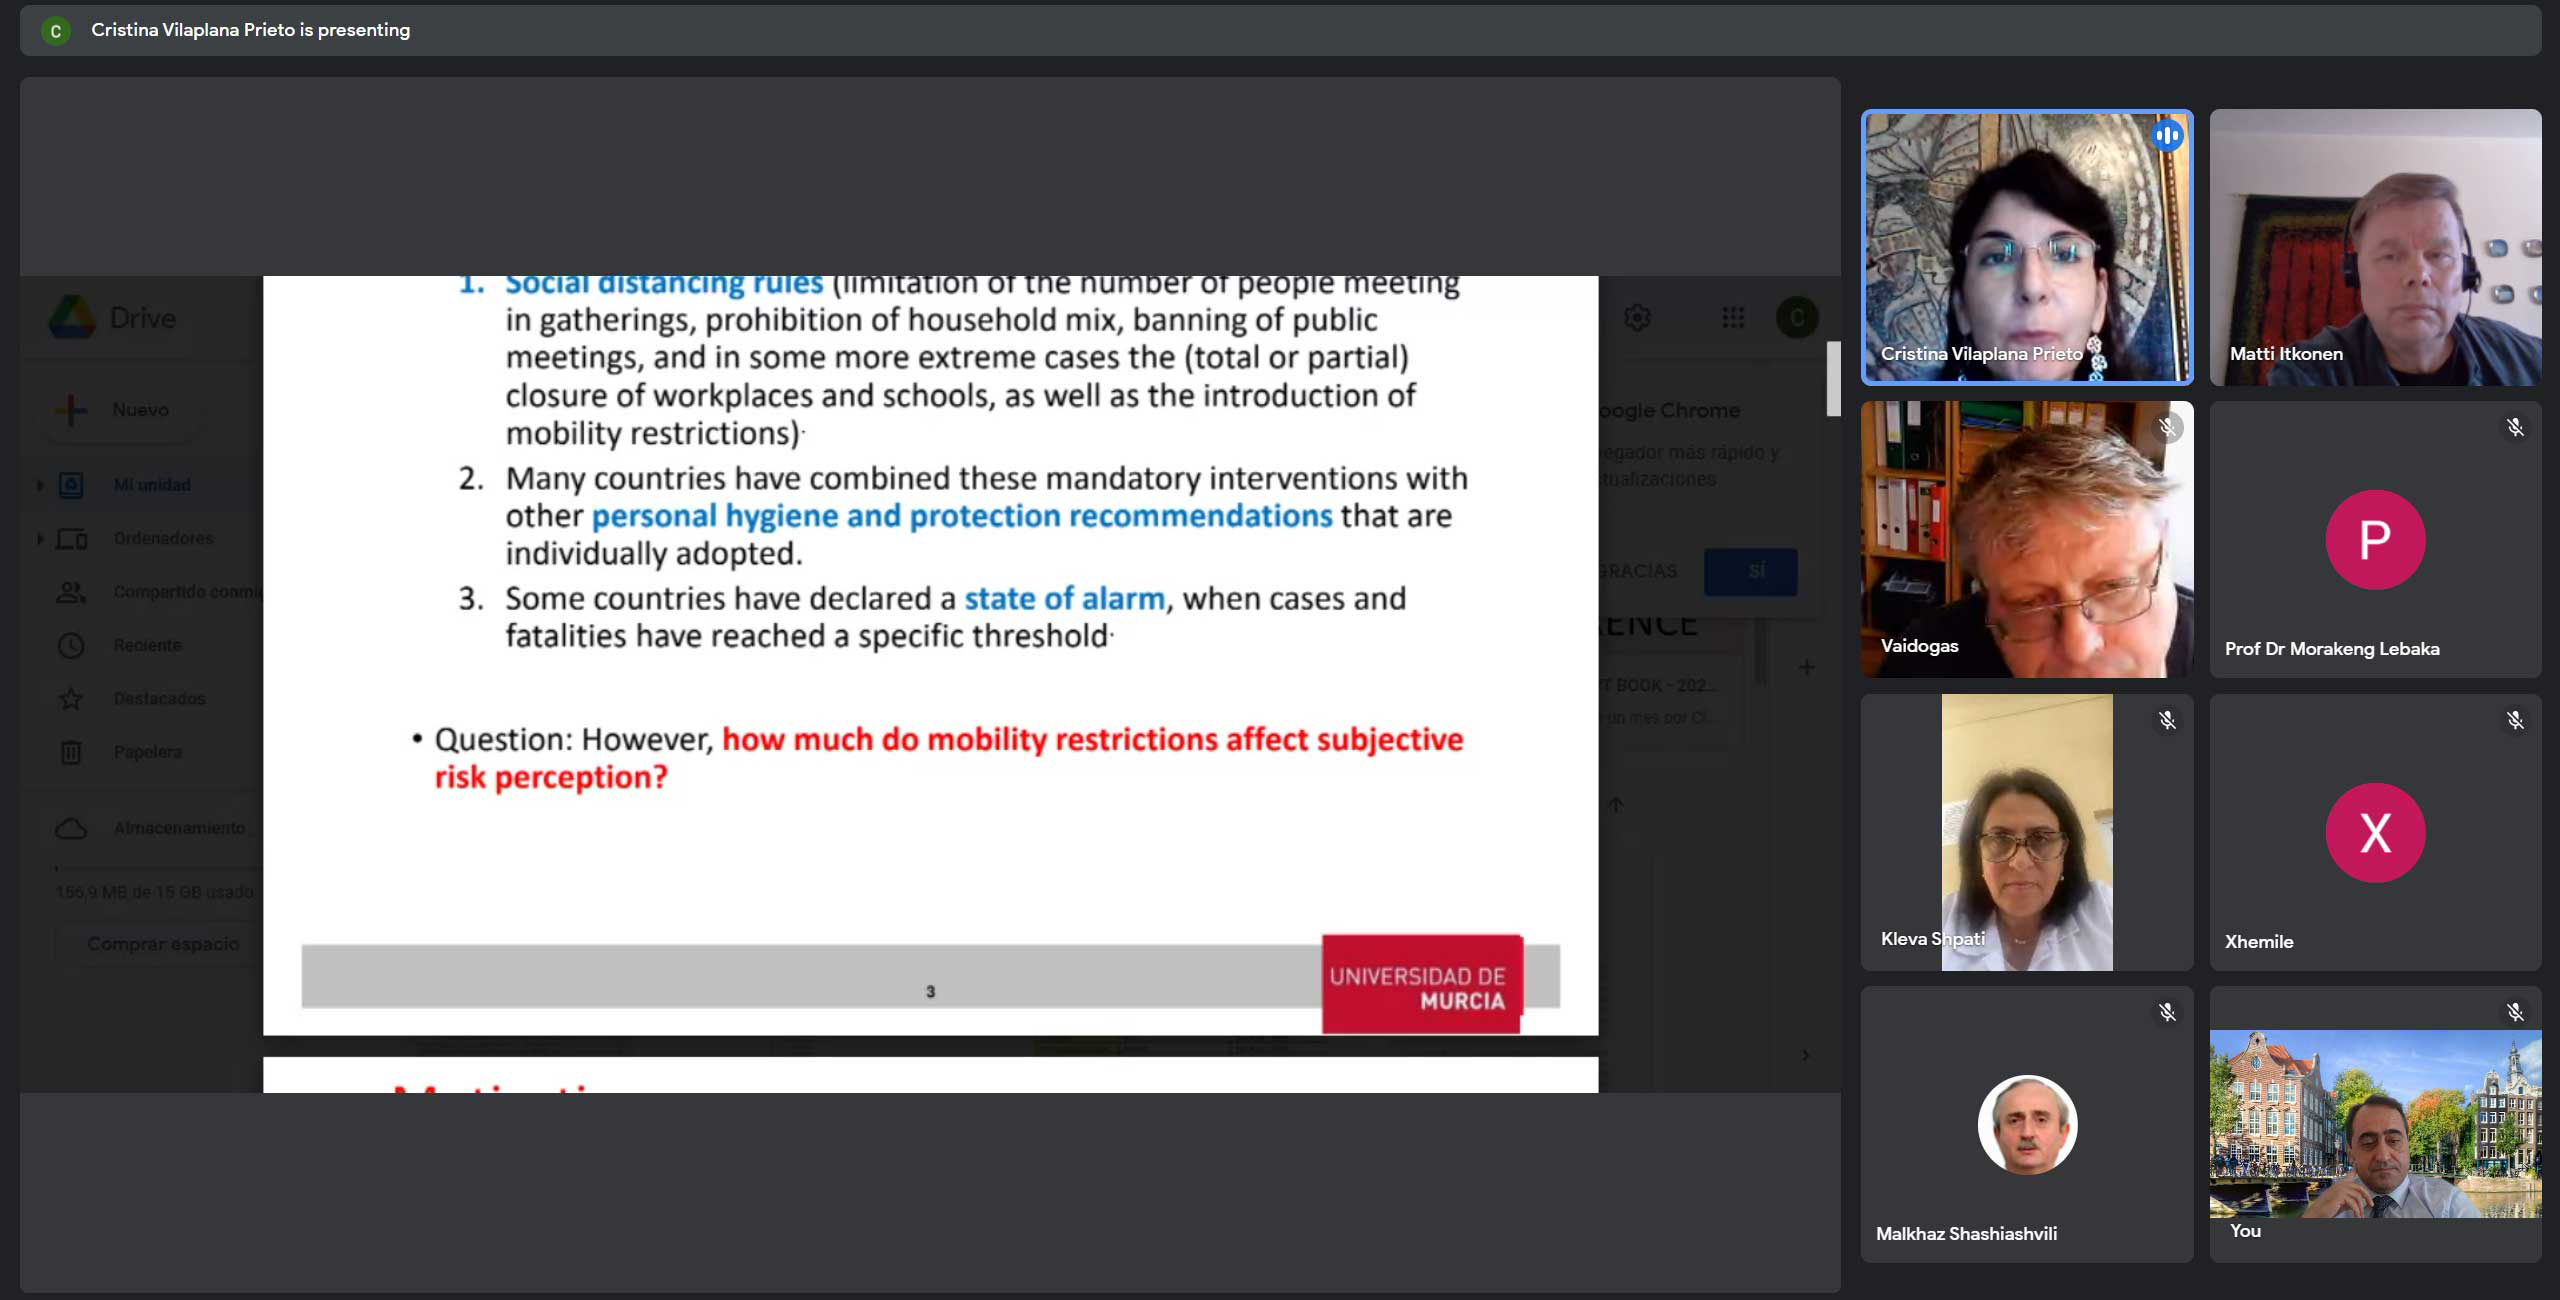The width and height of the screenshot is (2560, 1300).
Task: Click the green C account avatar
Action: coord(1796,318)
